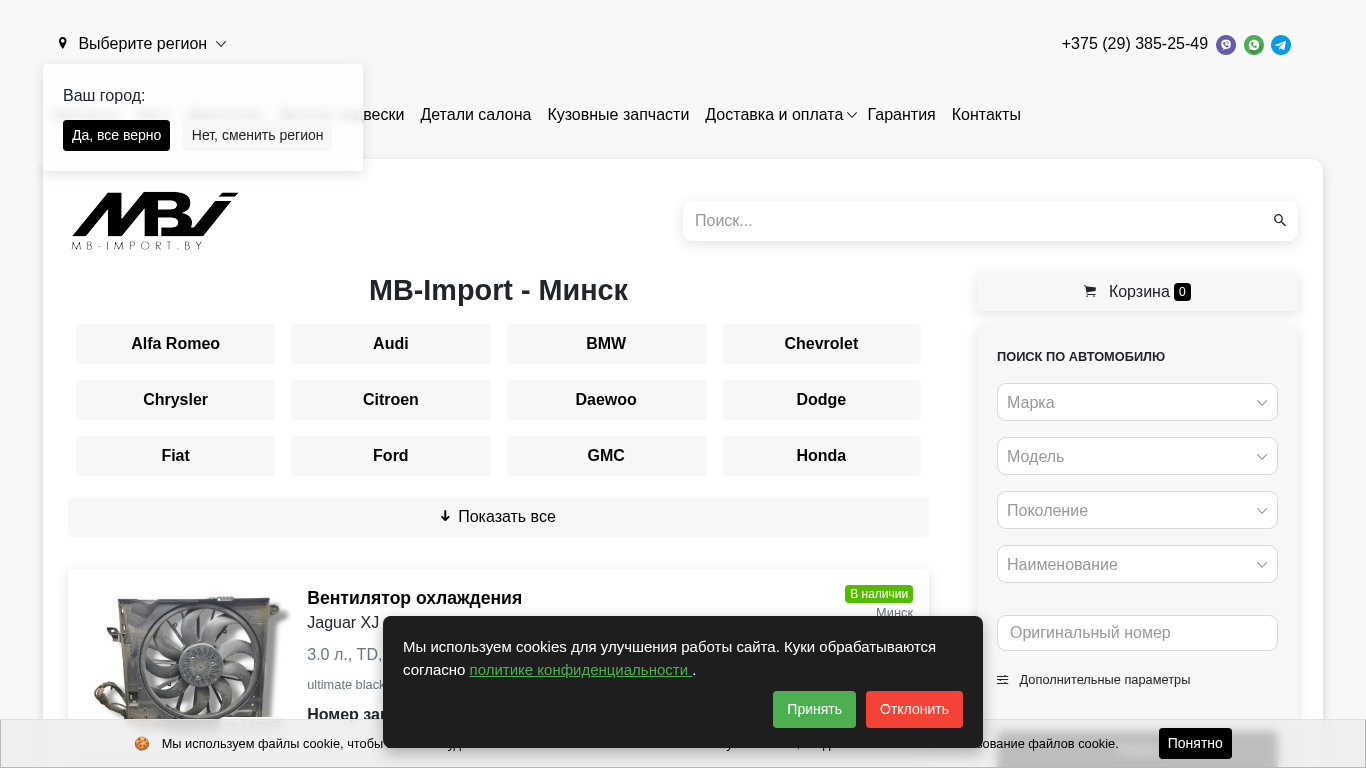Expand the Поколение dropdown
1366x768 pixels.
(x=1137, y=510)
